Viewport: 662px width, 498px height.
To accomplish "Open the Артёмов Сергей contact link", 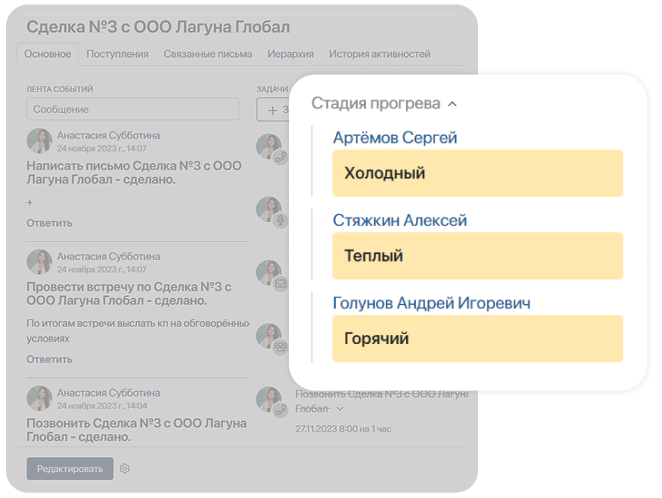I will pyautogui.click(x=395, y=138).
